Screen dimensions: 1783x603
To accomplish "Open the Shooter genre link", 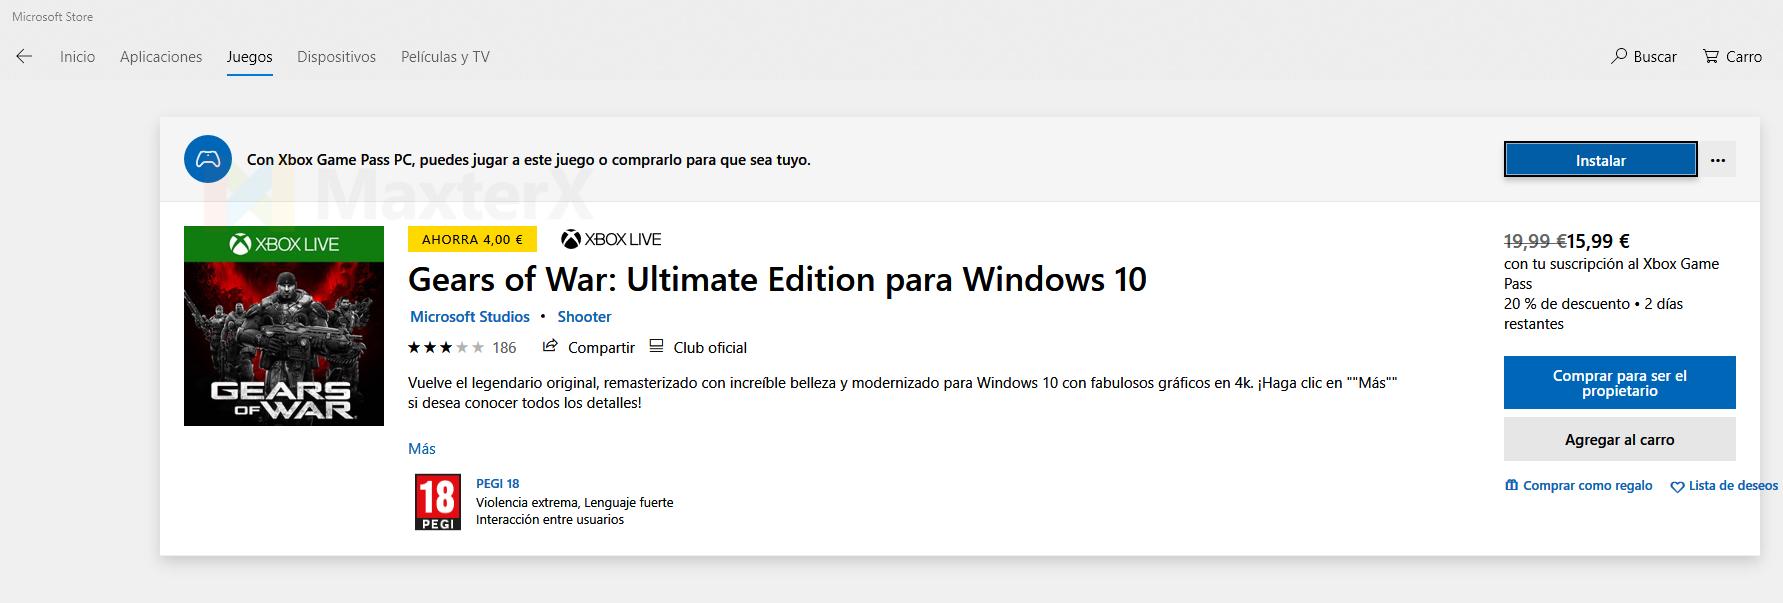I will point(584,317).
